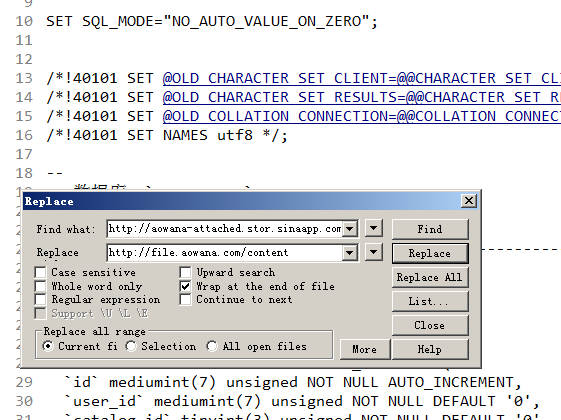561x420 pixels.
Task: Enable the Regular expression checkbox
Action: 40,299
